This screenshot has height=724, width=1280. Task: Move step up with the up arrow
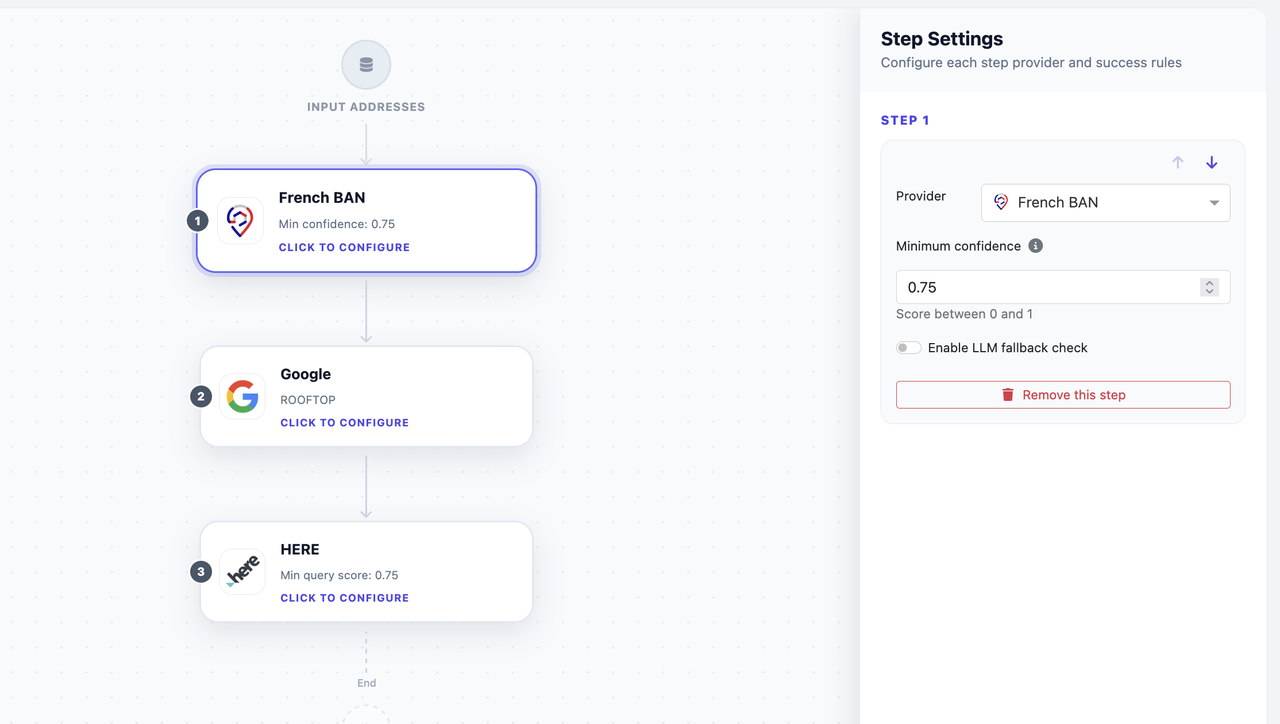tap(1178, 162)
